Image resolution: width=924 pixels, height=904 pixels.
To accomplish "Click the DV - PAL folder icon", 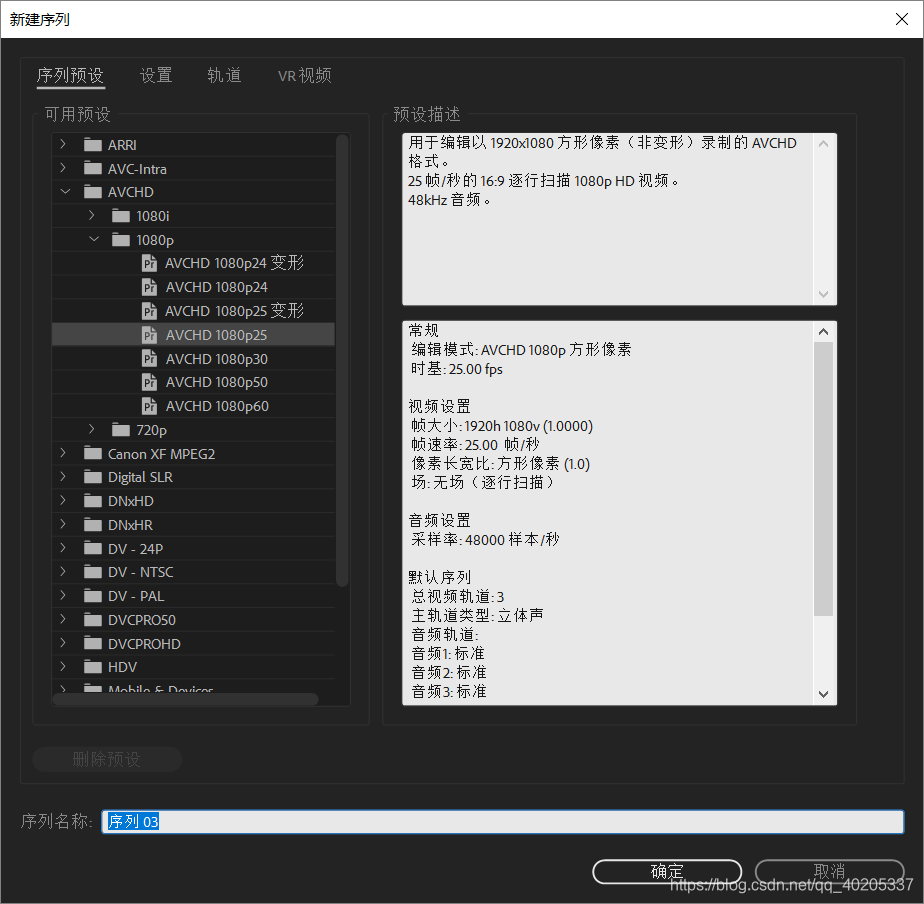I will [x=93, y=596].
